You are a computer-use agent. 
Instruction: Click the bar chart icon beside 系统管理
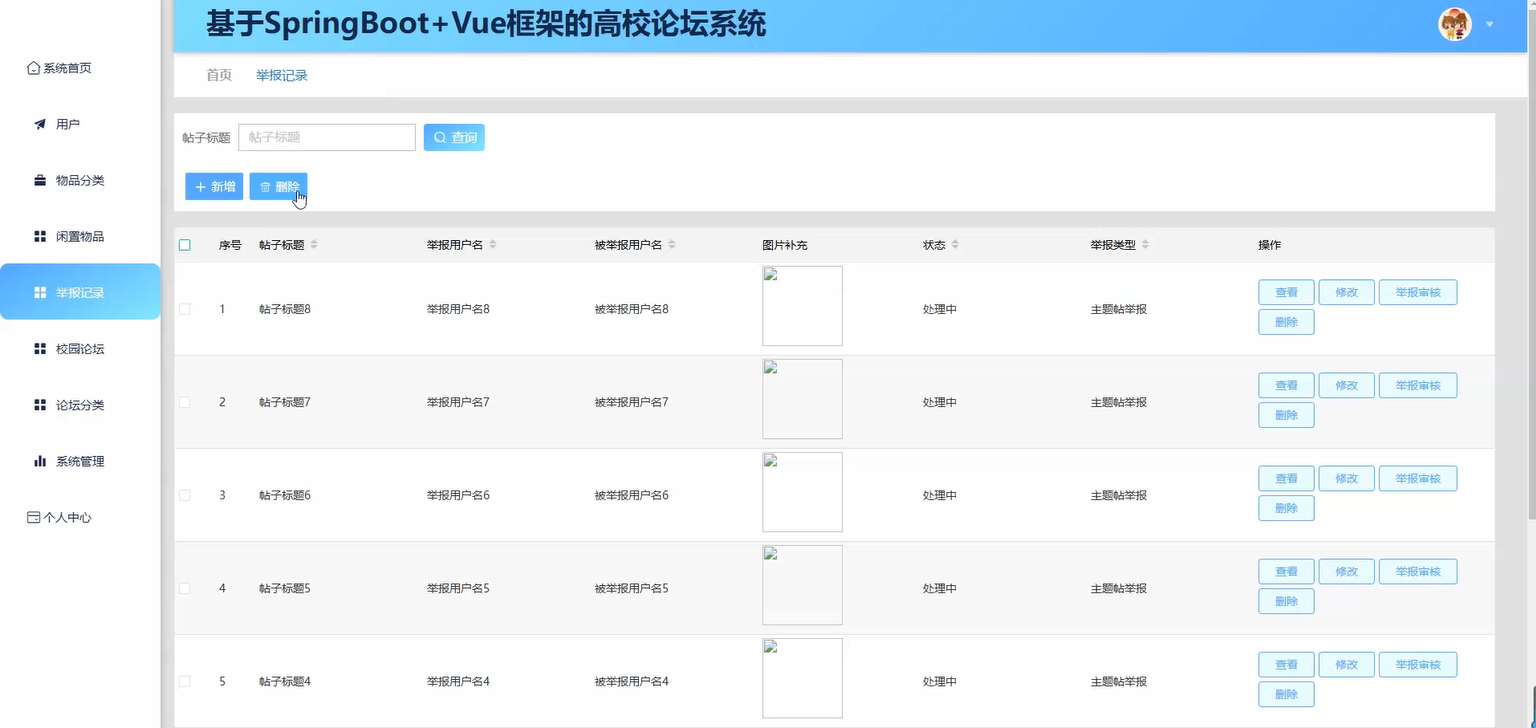pyautogui.click(x=40, y=461)
